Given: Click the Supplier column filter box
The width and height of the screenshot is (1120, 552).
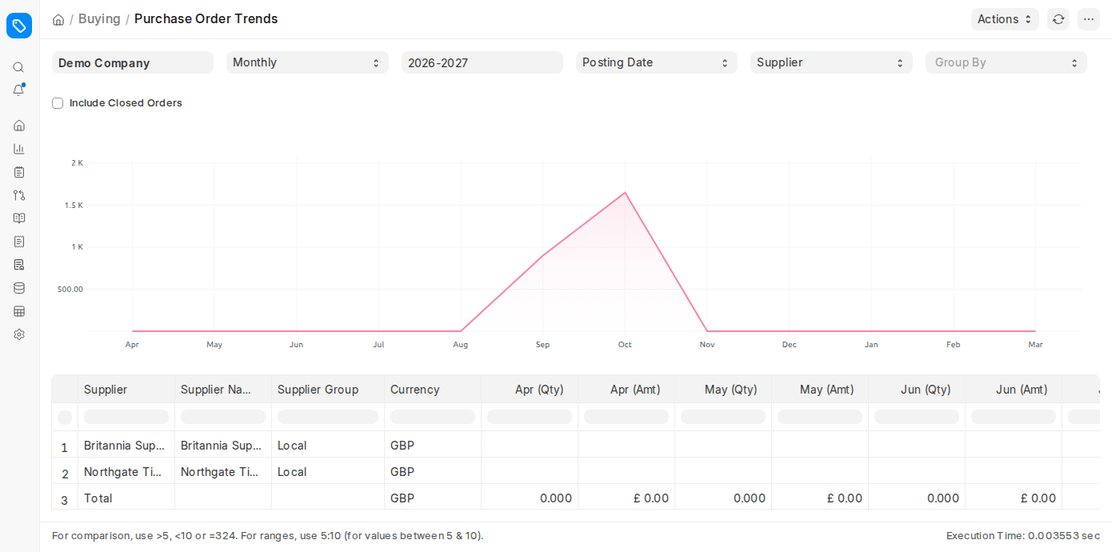Looking at the screenshot, I should [126, 417].
